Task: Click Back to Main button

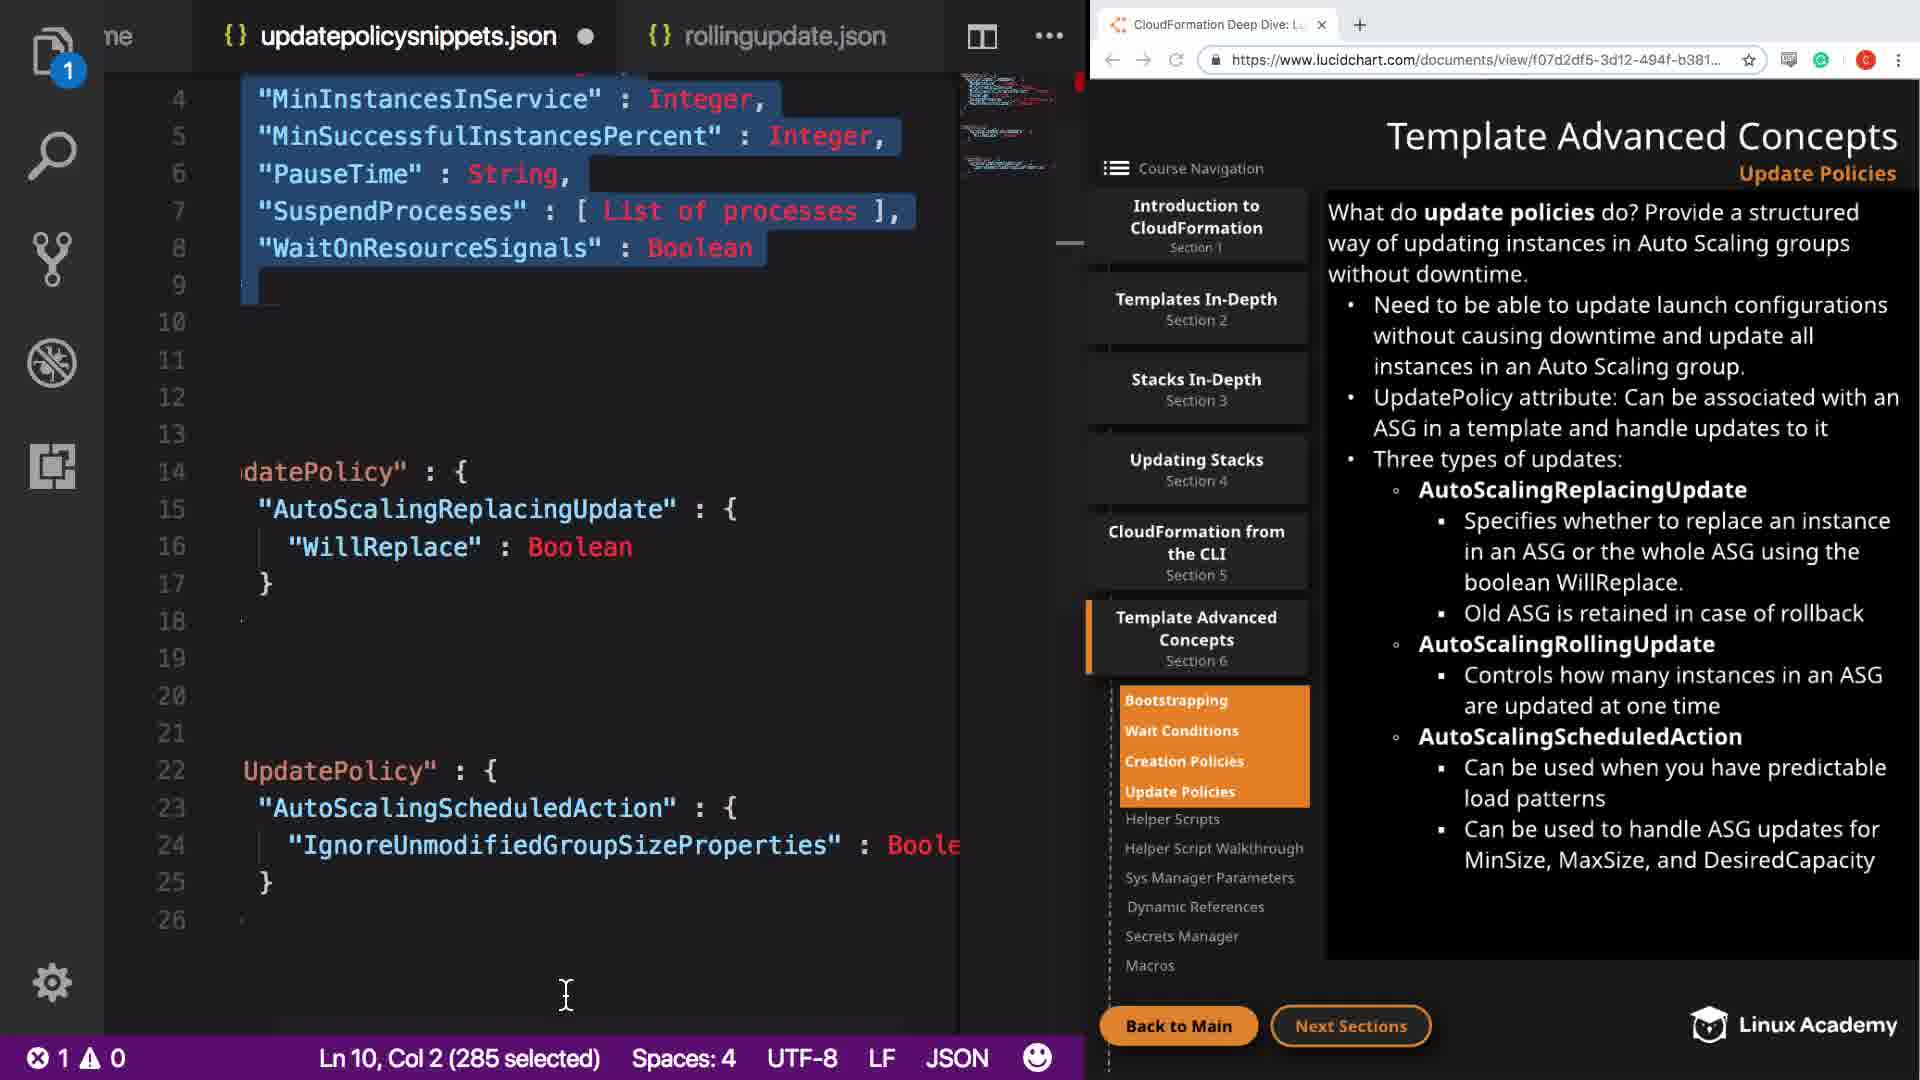Action: coord(1178,1026)
